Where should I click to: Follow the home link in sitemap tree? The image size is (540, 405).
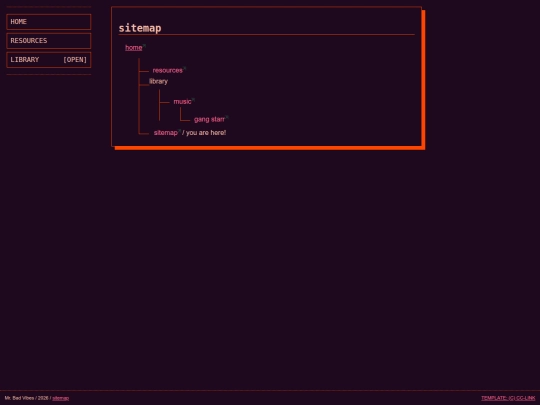[134, 48]
